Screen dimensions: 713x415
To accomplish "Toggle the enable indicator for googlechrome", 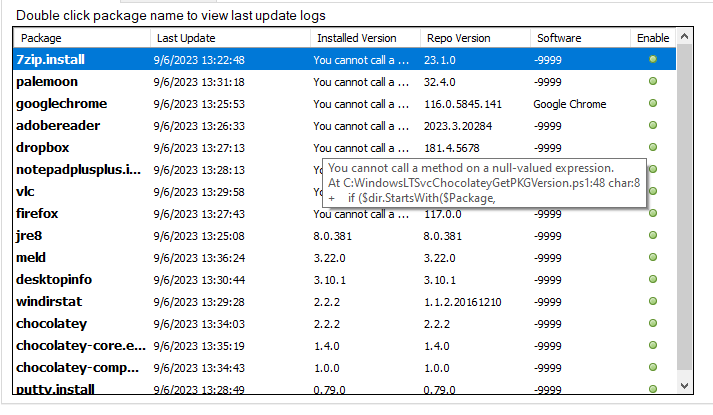I will (653, 104).
